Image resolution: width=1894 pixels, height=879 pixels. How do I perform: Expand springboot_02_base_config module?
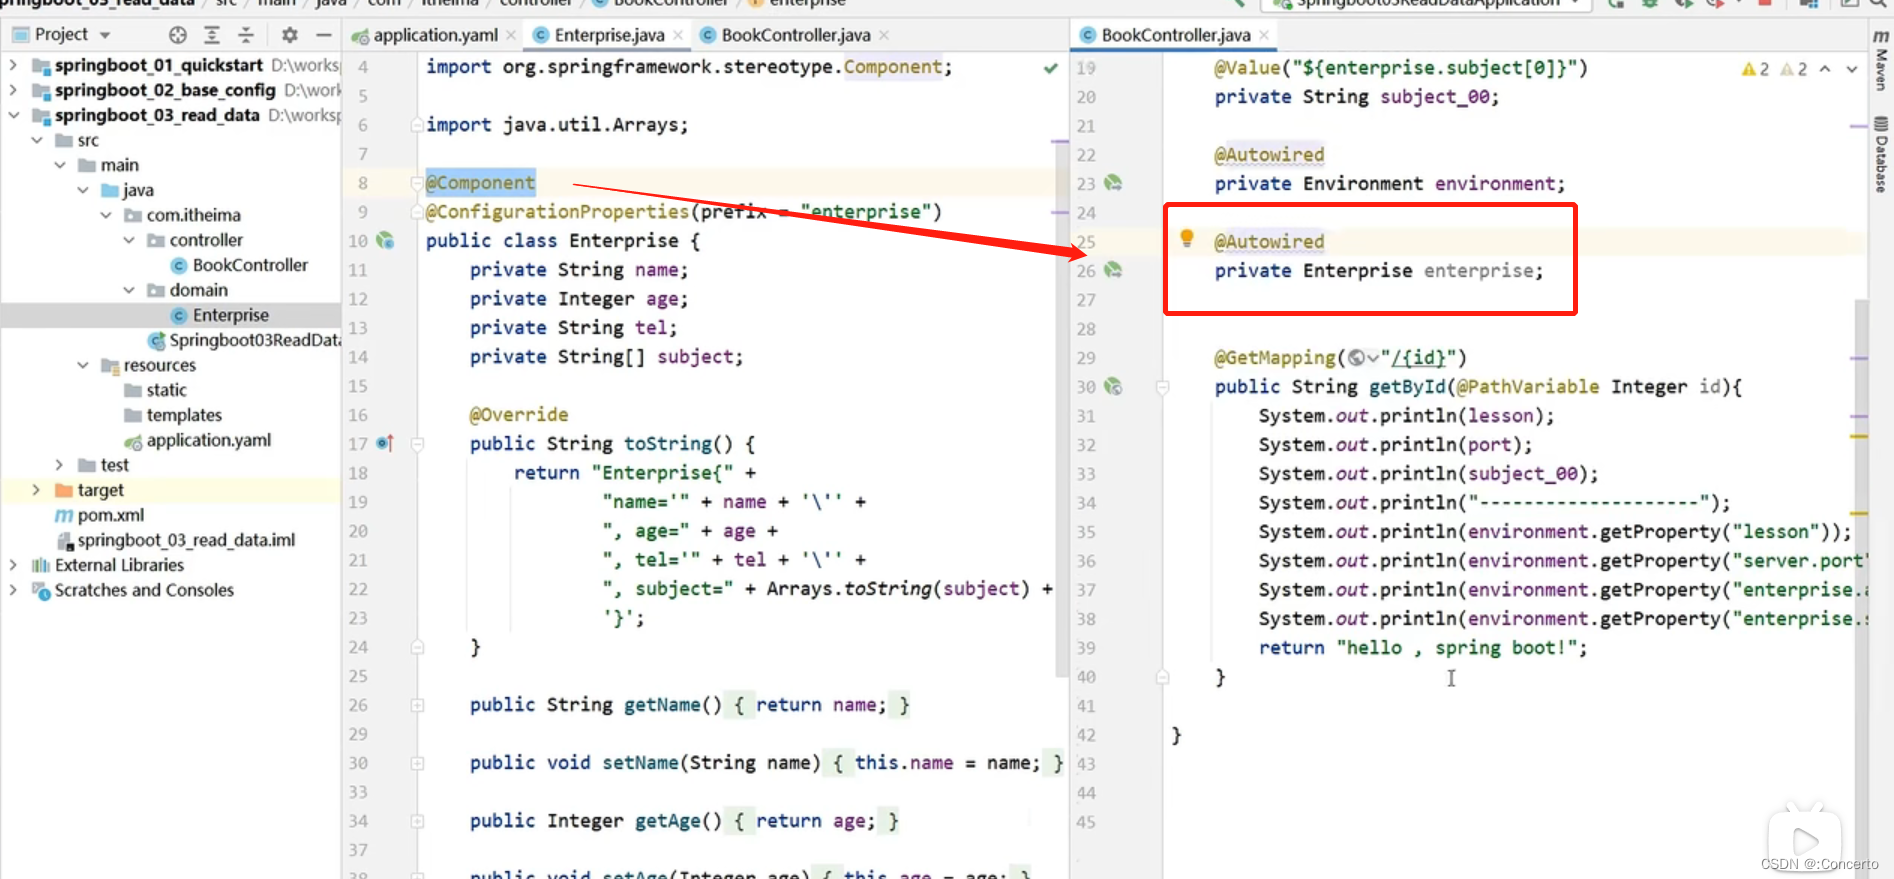click(x=13, y=90)
